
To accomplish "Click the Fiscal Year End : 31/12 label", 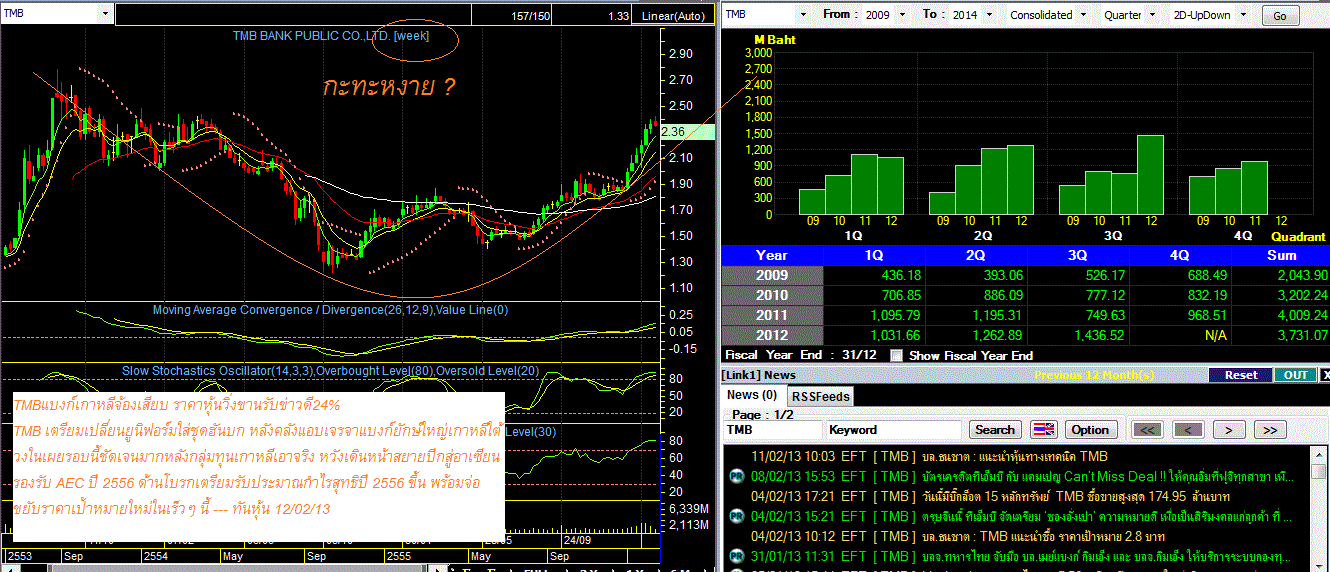I will [803, 355].
